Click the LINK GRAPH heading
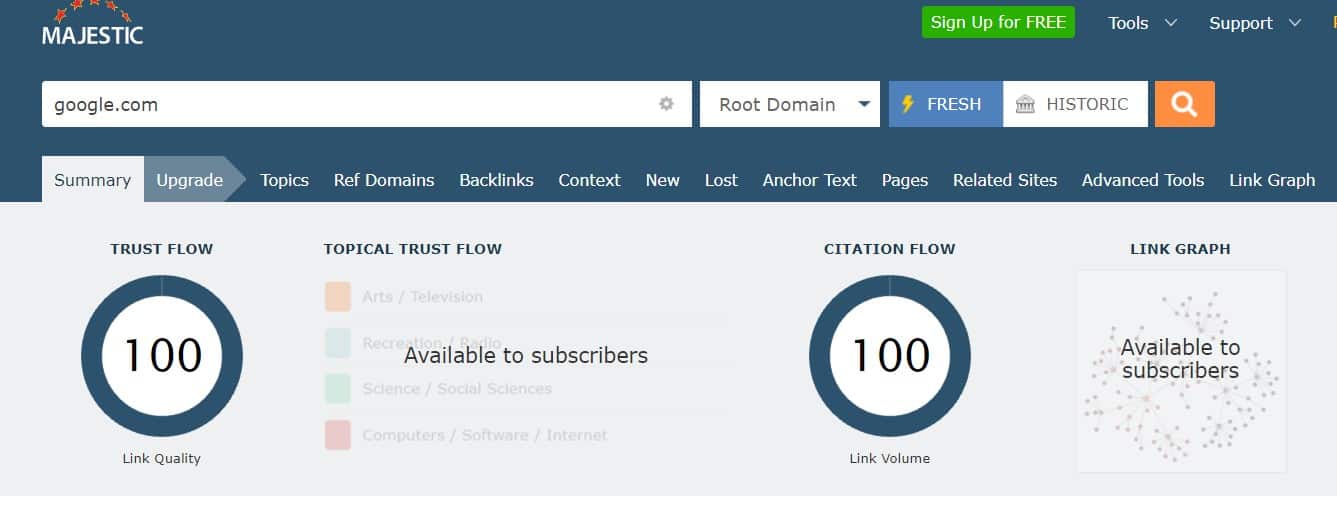Image resolution: width=1337 pixels, height=515 pixels. coord(1181,249)
